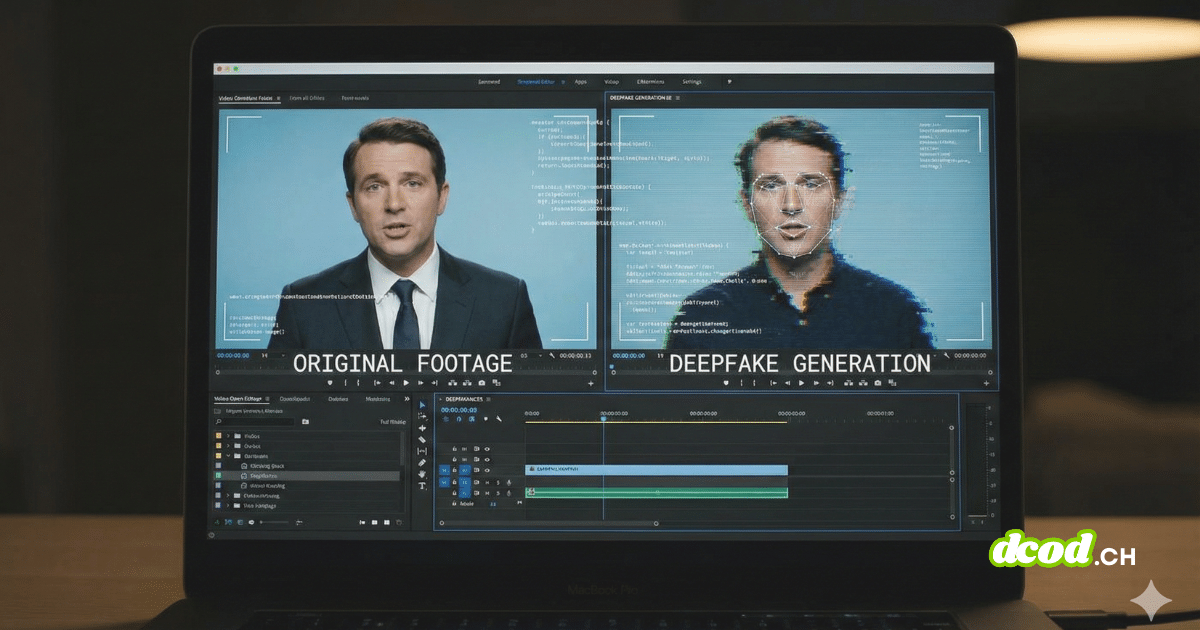Switch to the Apps menu item
The height and width of the screenshot is (630, 1200).
tap(582, 82)
